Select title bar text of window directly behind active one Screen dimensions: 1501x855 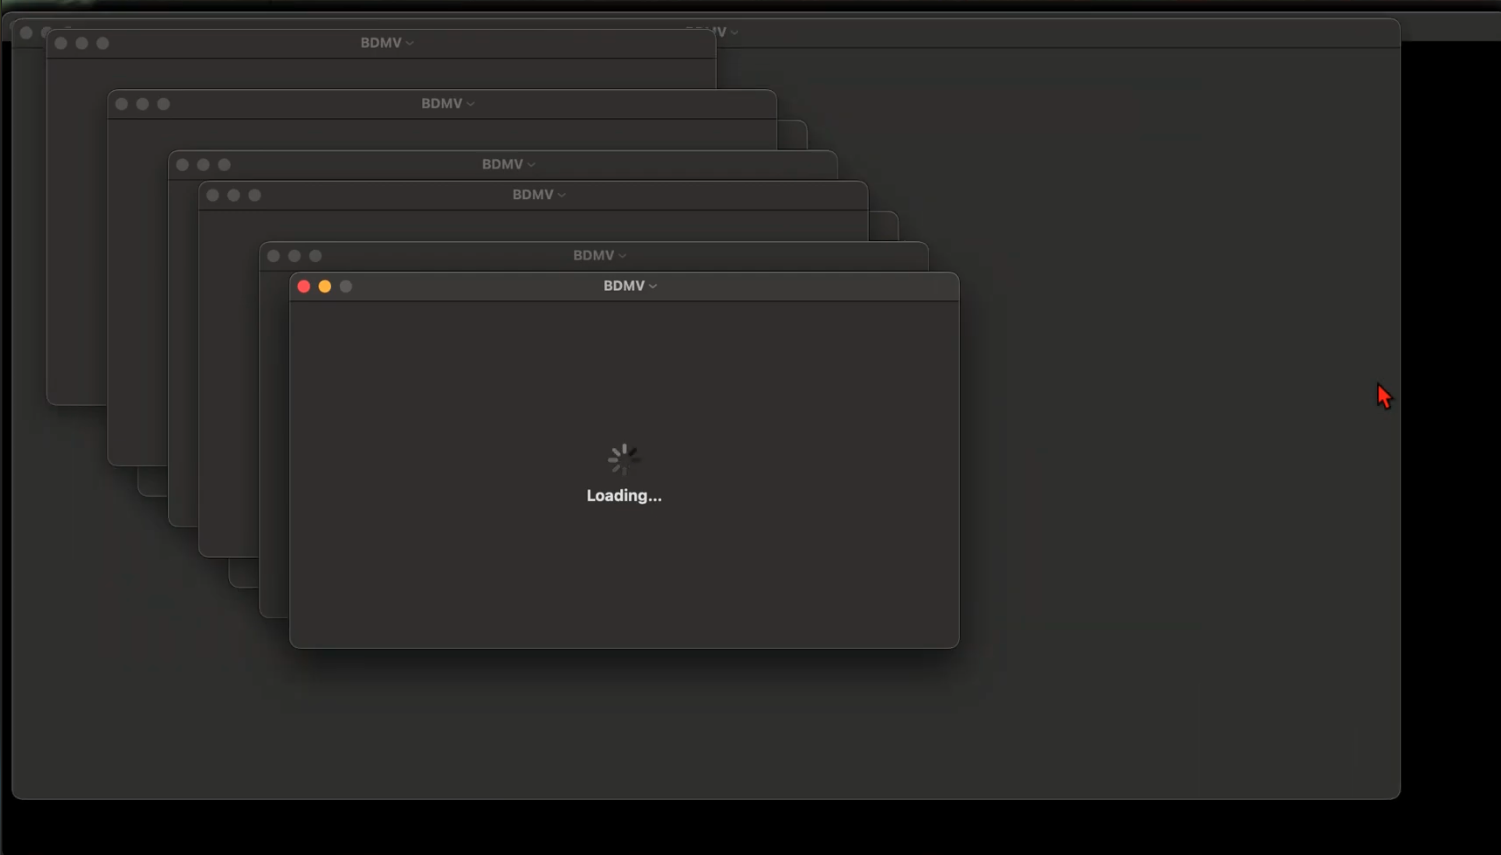(x=593, y=256)
